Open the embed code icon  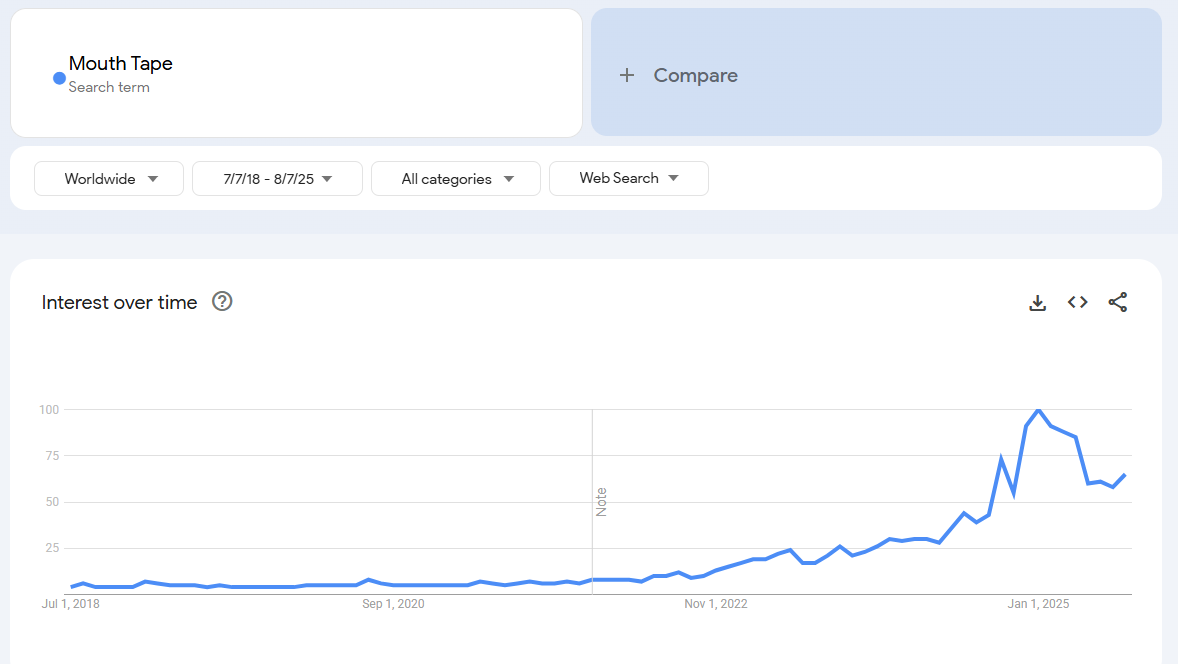pyautogui.click(x=1077, y=302)
